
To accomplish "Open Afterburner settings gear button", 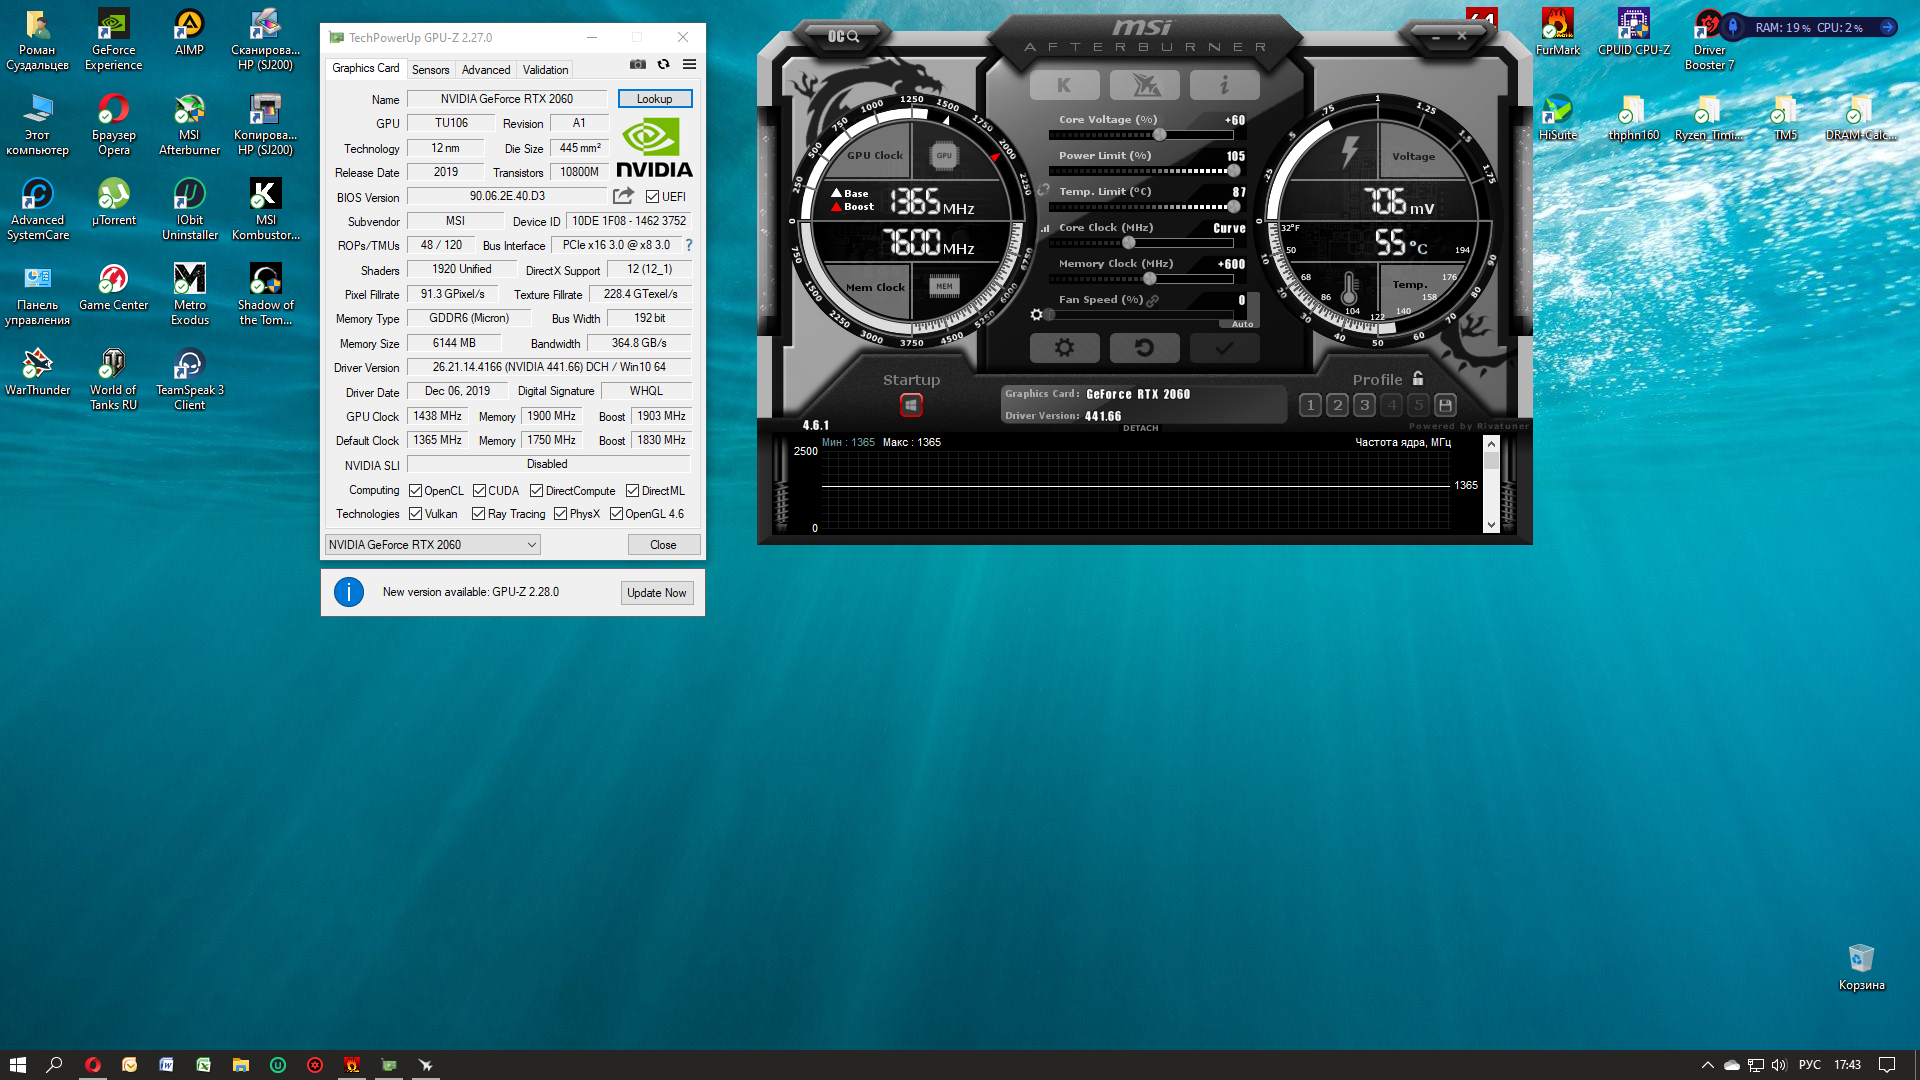I will coord(1064,348).
